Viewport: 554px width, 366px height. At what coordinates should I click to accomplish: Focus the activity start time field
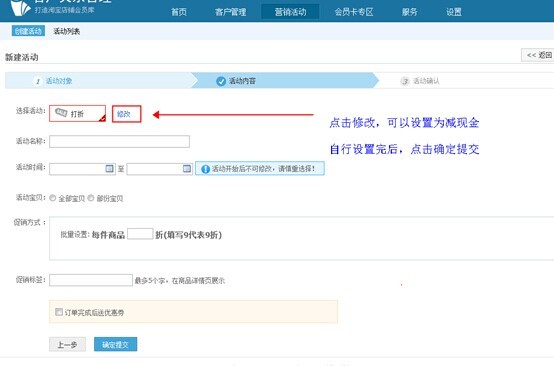pyautogui.click(x=82, y=169)
